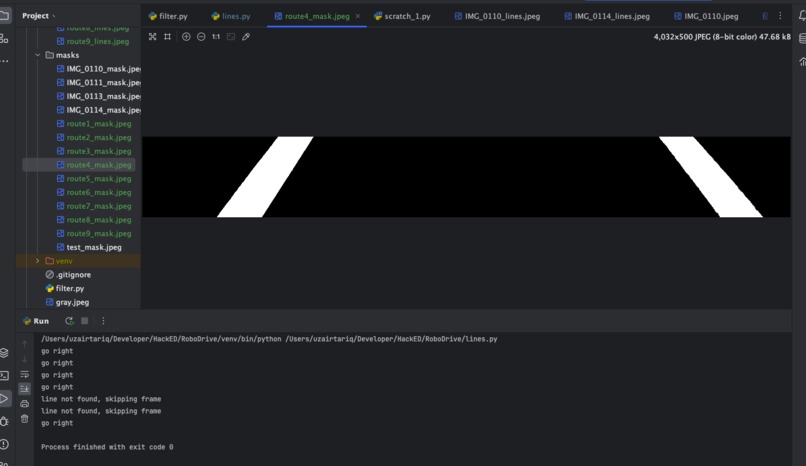Open more tool windows ellipsis in left sidebar
806x466 pixels.
click(x=4, y=61)
